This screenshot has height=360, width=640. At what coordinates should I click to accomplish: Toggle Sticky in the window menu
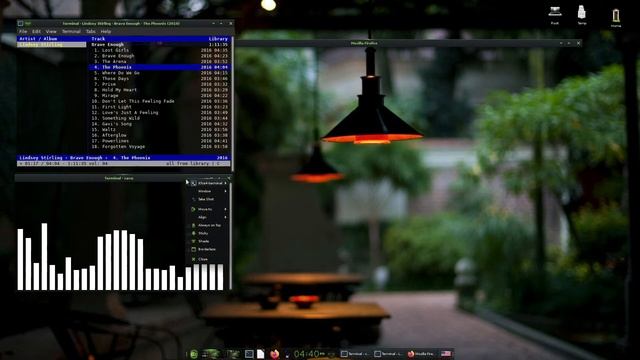209,233
